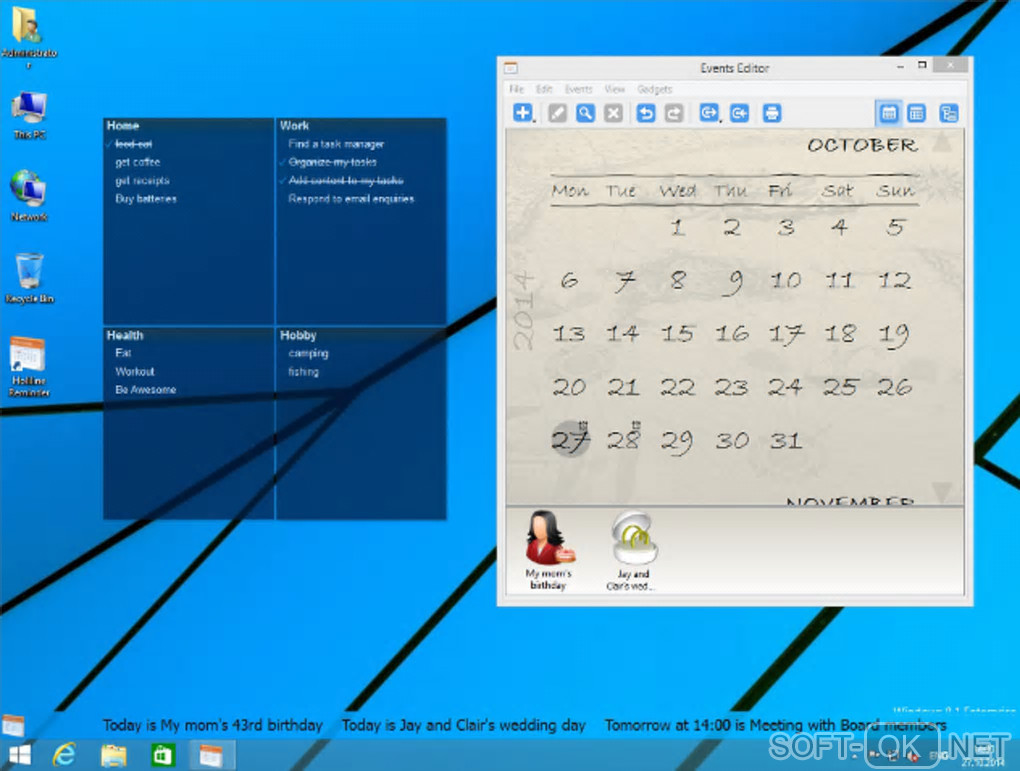Click the Find magnifier toolbar icon
This screenshot has height=771, width=1020.
click(585, 113)
